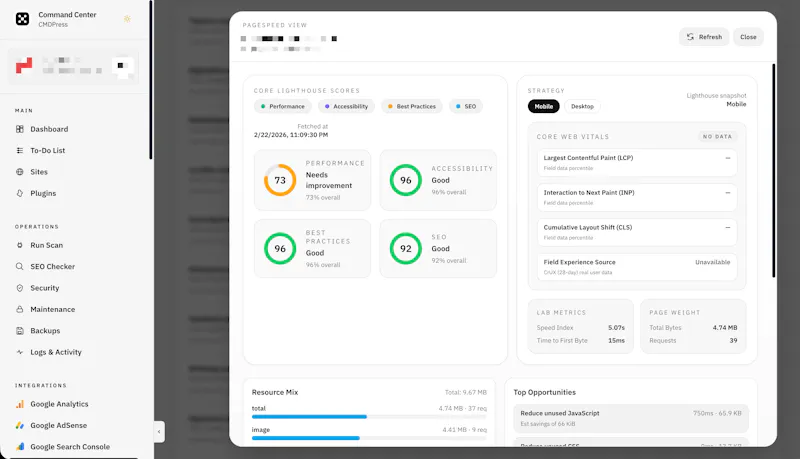800x459 pixels.
Task: Select the Cumulative Layout Shift (CLS) row
Action: [637, 232]
